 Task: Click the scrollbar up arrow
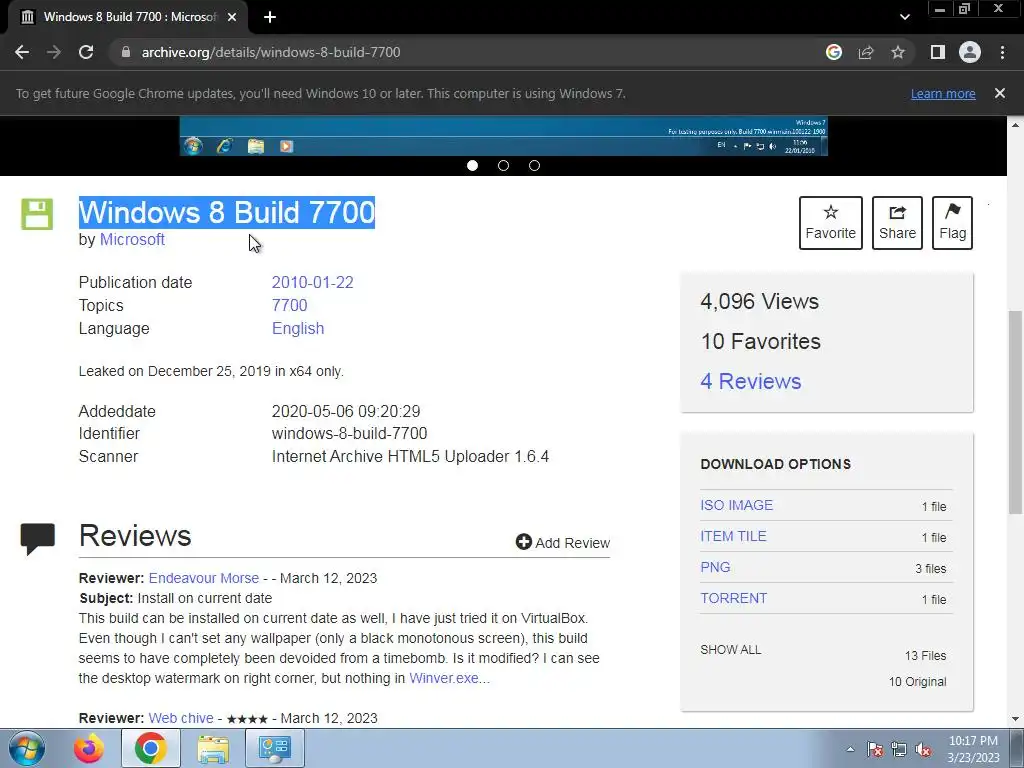pyautogui.click(x=1015, y=124)
